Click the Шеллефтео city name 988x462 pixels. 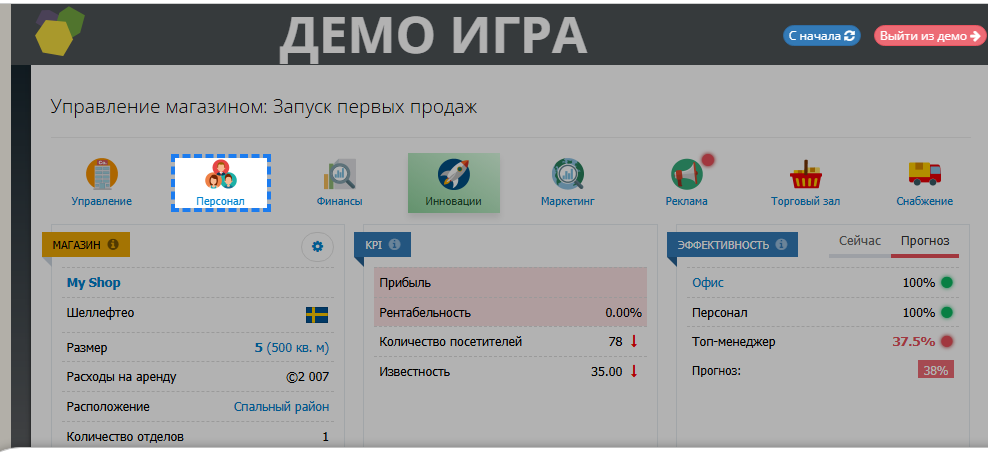click(x=100, y=313)
